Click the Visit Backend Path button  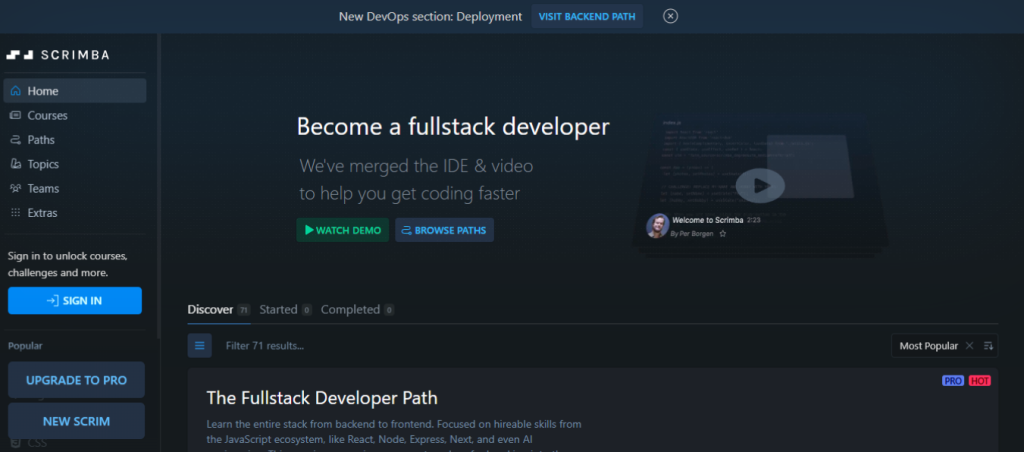click(587, 16)
